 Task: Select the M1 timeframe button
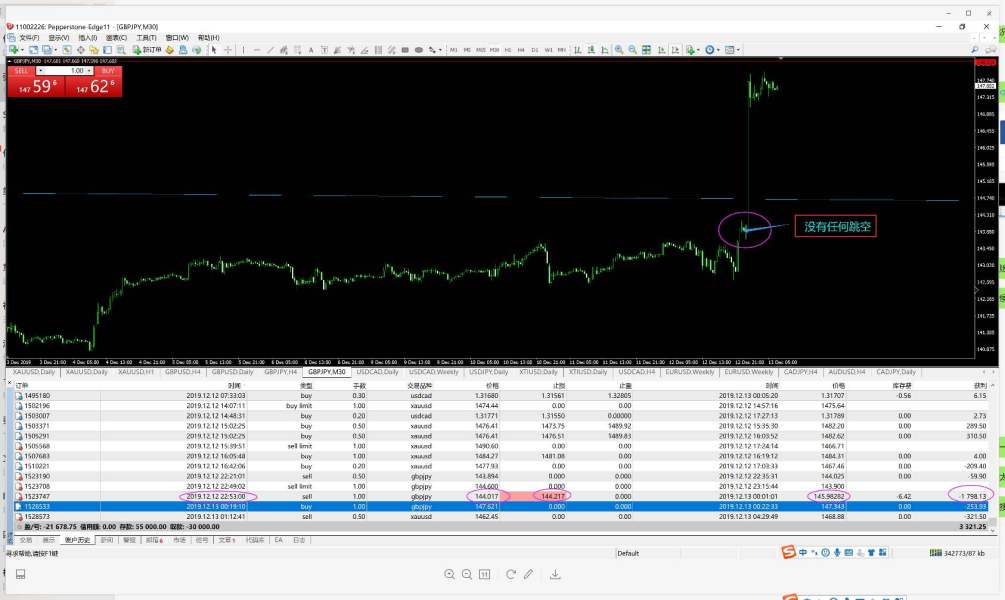click(454, 49)
